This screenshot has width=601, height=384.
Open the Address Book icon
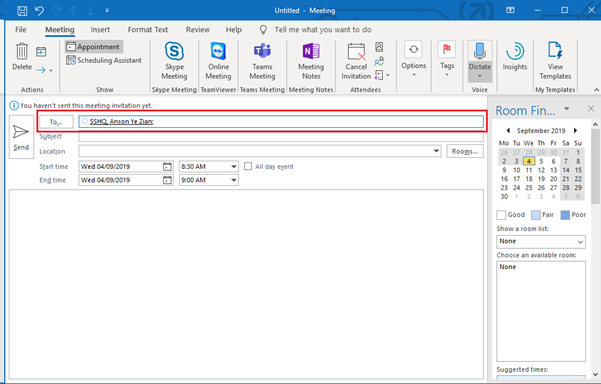pyautogui.click(x=379, y=47)
